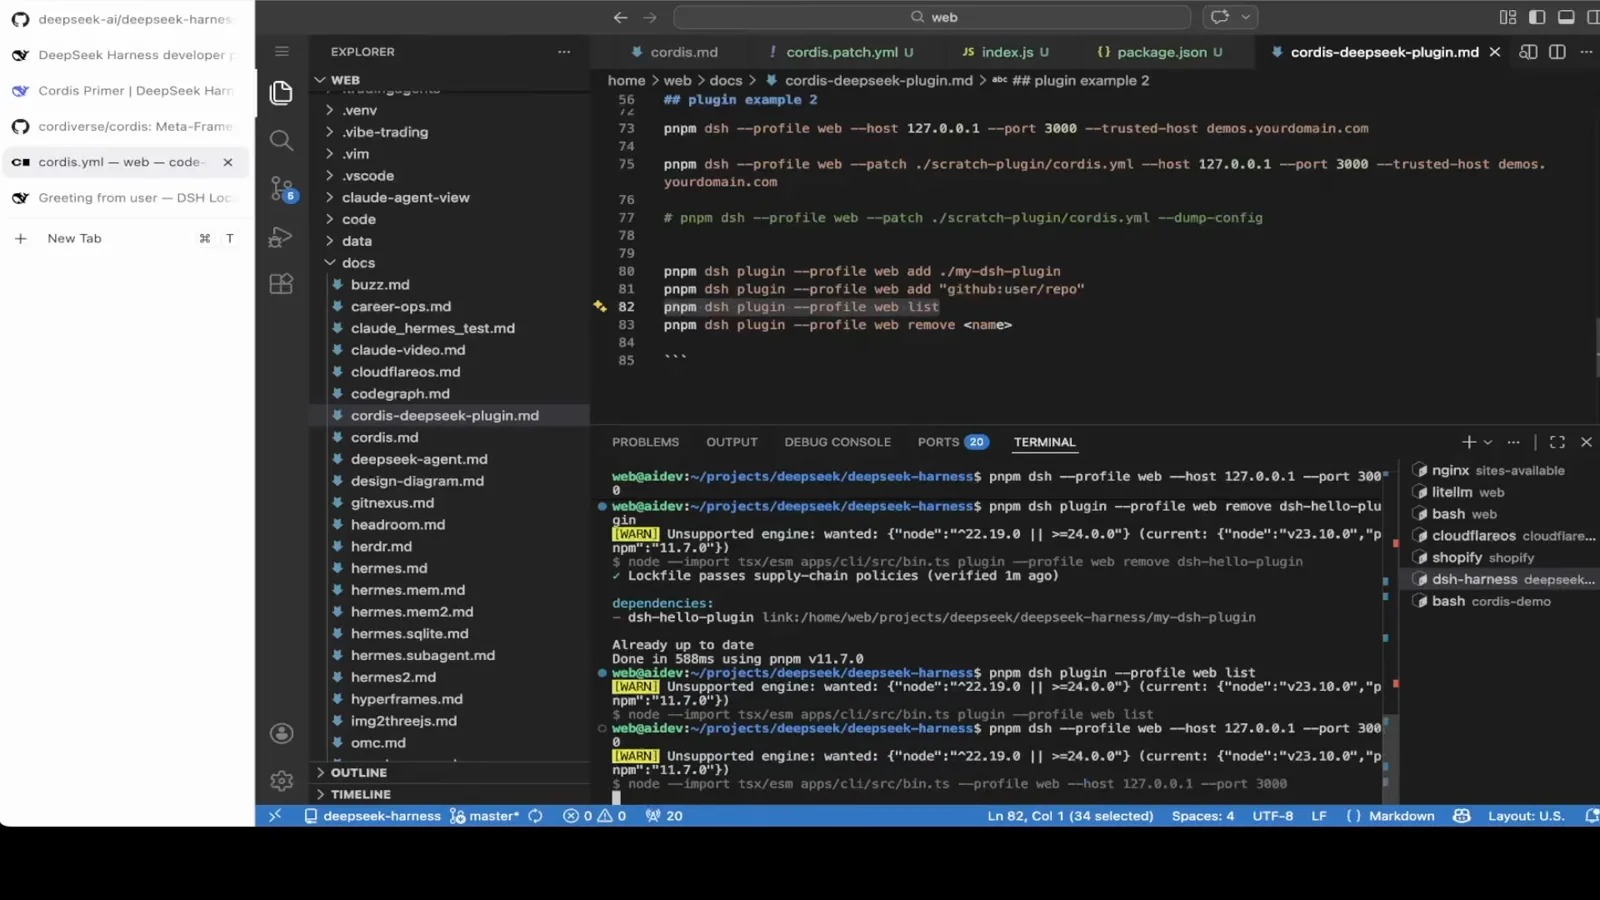
Task: Open the Run and Debug view
Action: 281,237
